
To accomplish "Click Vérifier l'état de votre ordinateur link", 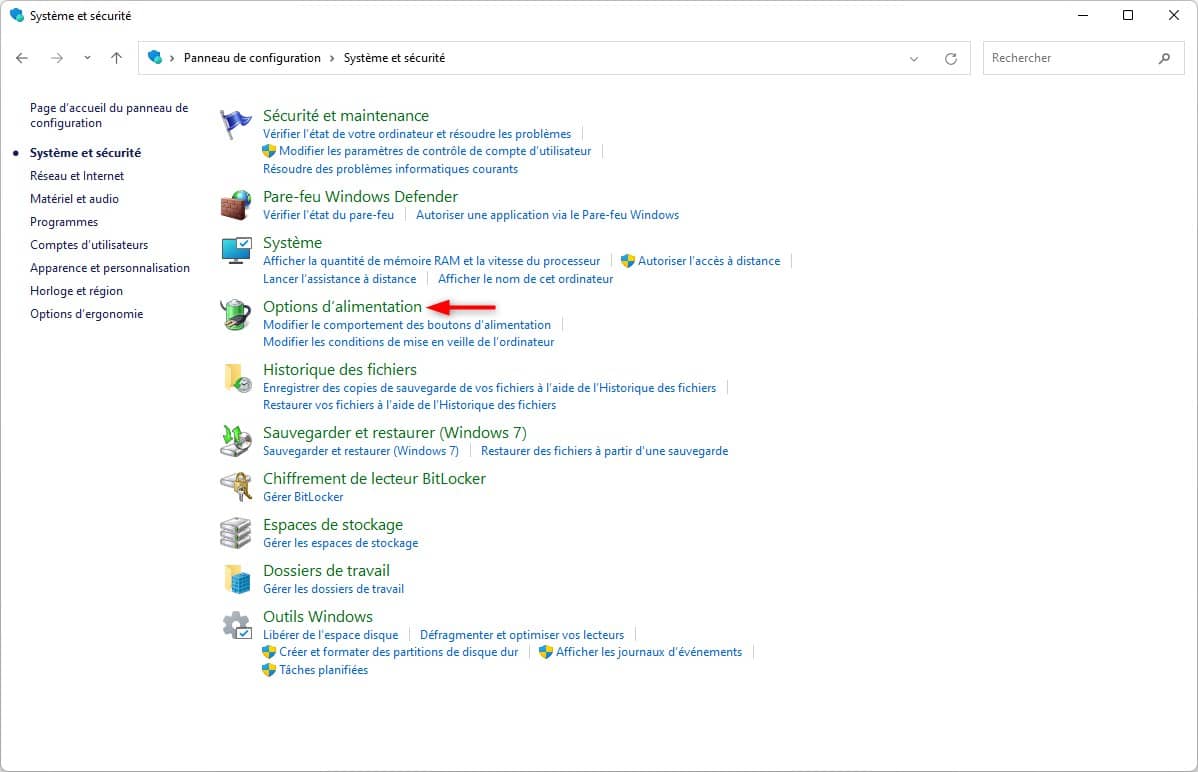I will [417, 134].
